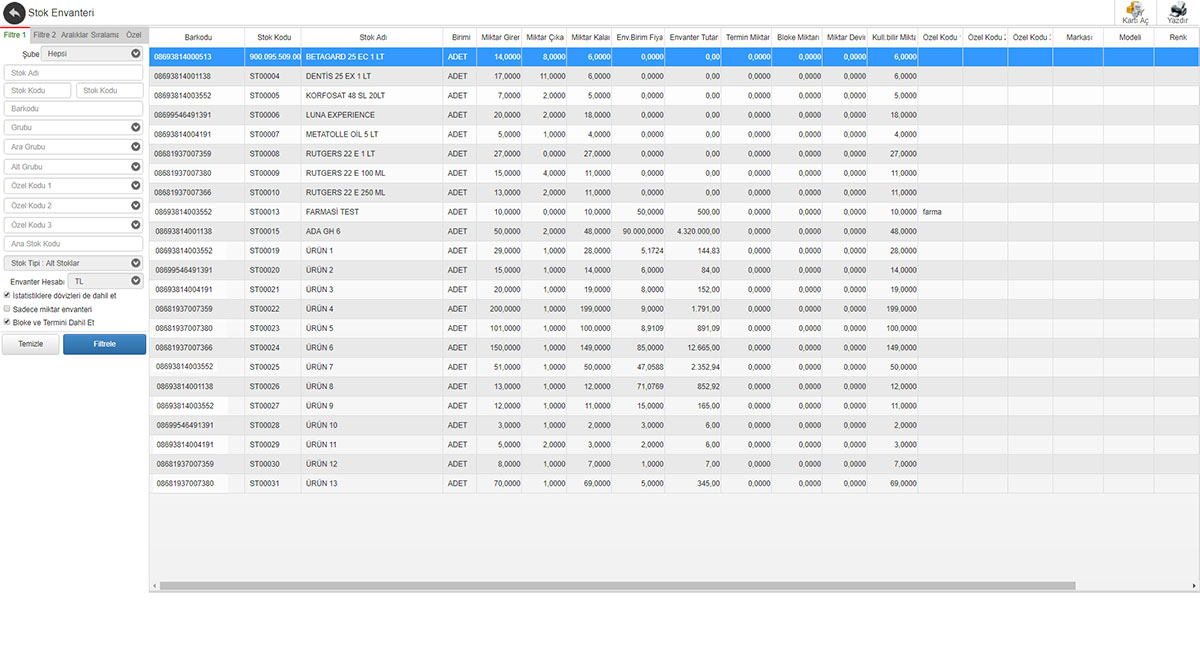This screenshot has height=653, width=1200.
Task: Toggle İstatistiklere dövizleri de dahil et checkbox
Action: (x=7, y=296)
